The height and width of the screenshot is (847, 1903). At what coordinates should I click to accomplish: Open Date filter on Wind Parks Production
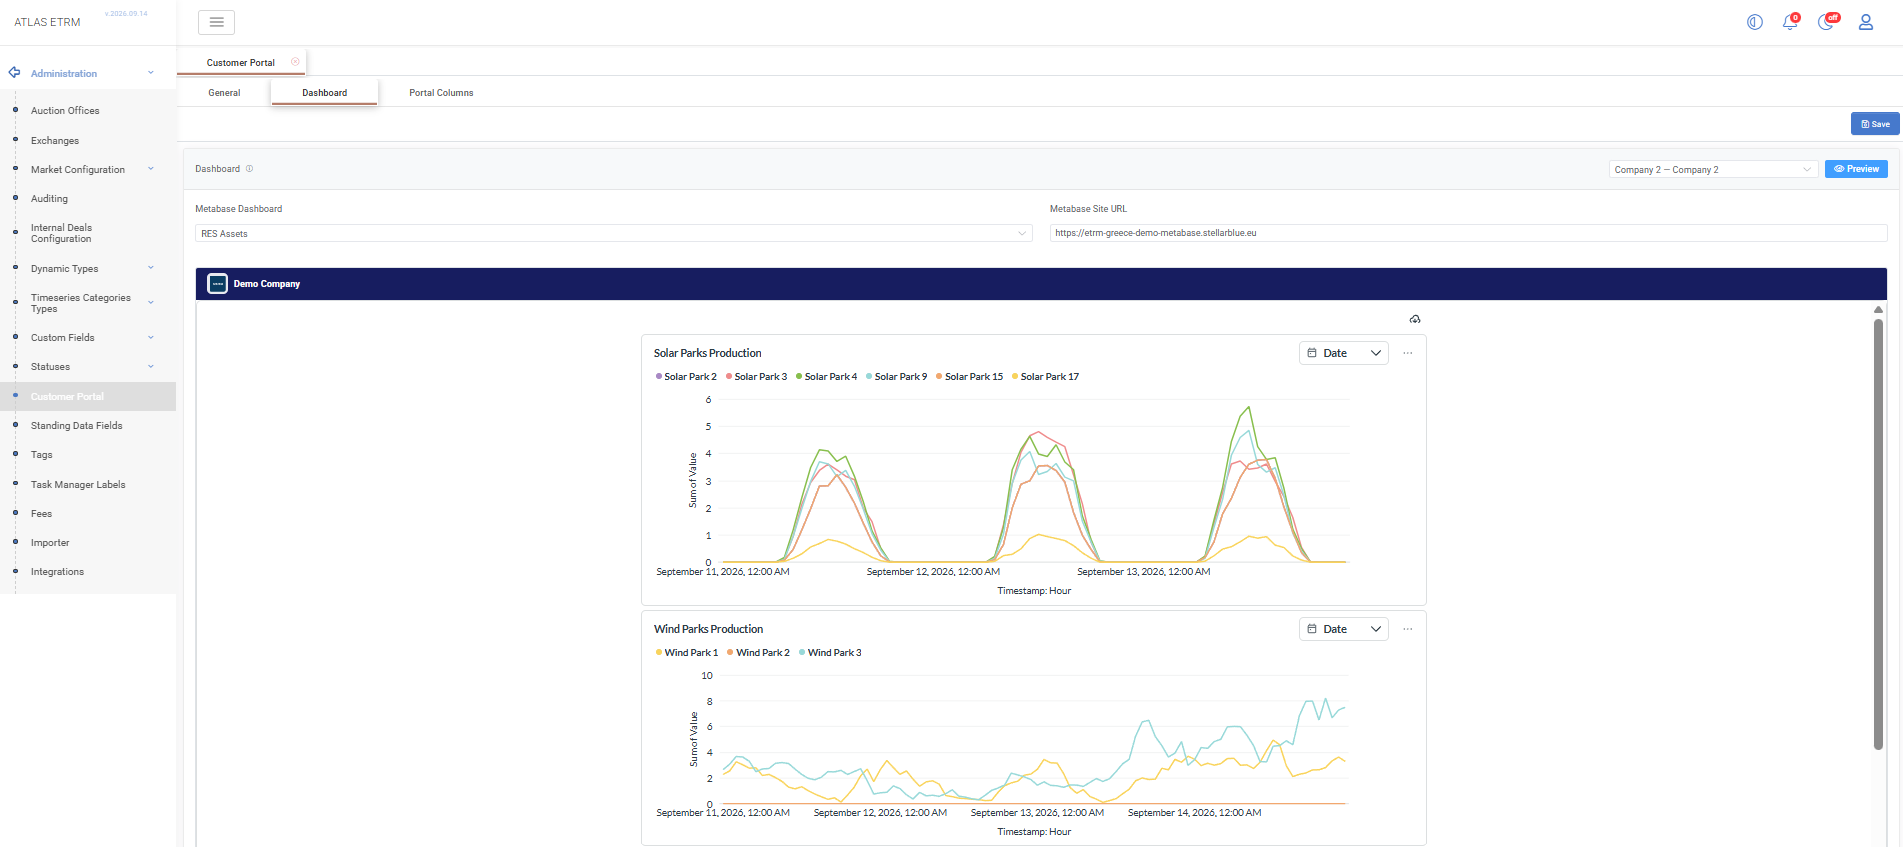[1343, 629]
